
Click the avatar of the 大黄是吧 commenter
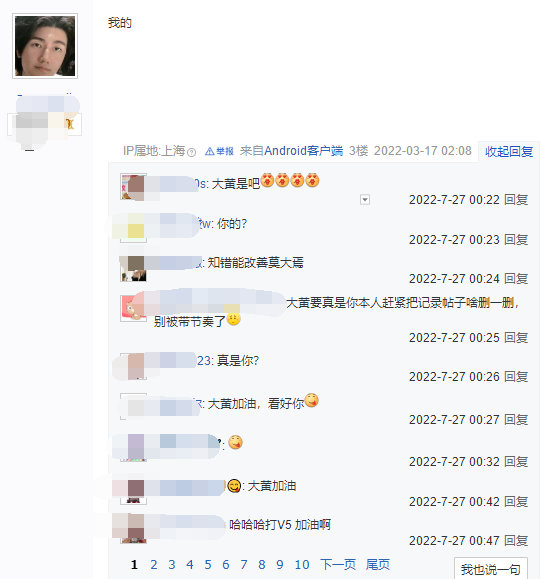[133, 186]
